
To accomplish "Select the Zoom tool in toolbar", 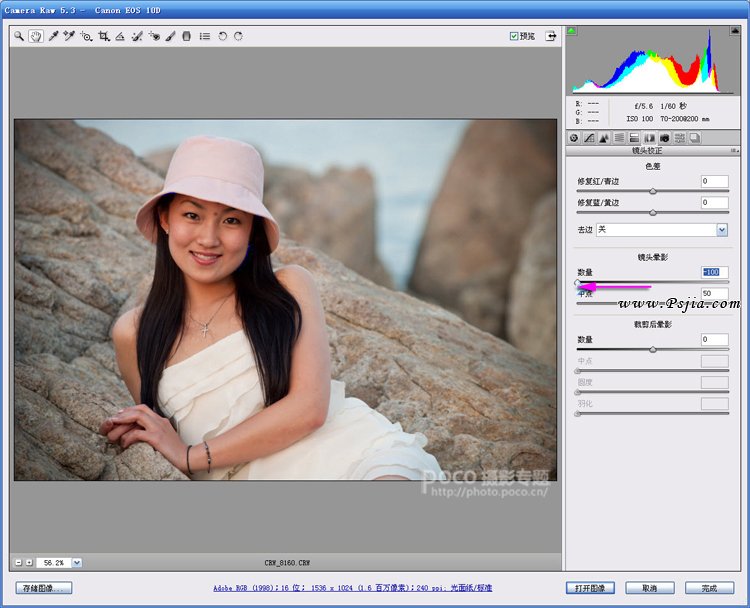I will pos(19,36).
